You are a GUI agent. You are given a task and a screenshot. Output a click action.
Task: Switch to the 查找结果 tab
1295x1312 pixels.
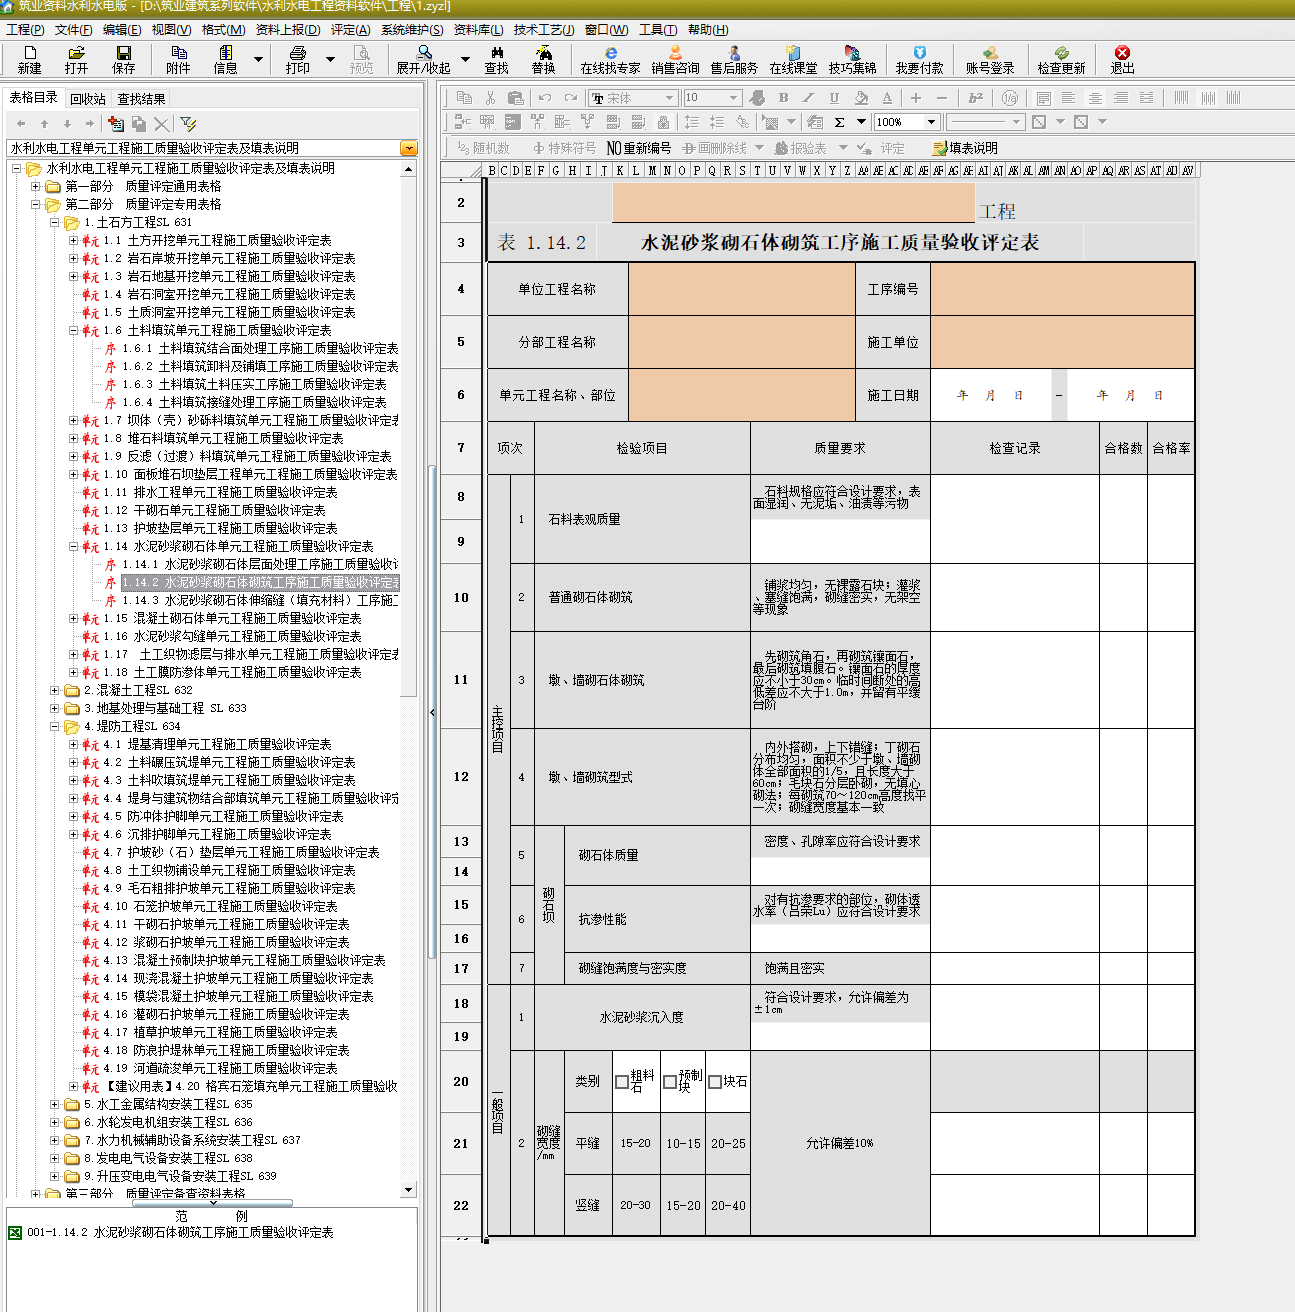141,99
